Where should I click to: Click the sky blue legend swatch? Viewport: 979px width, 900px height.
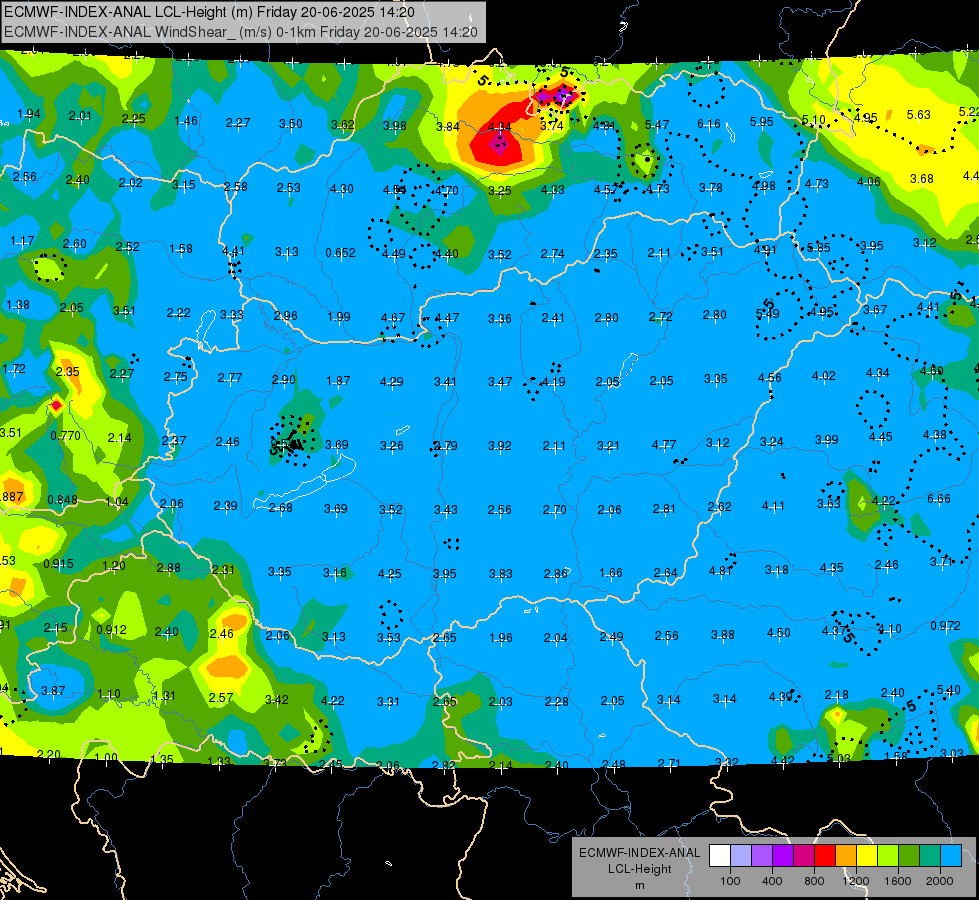click(x=951, y=856)
